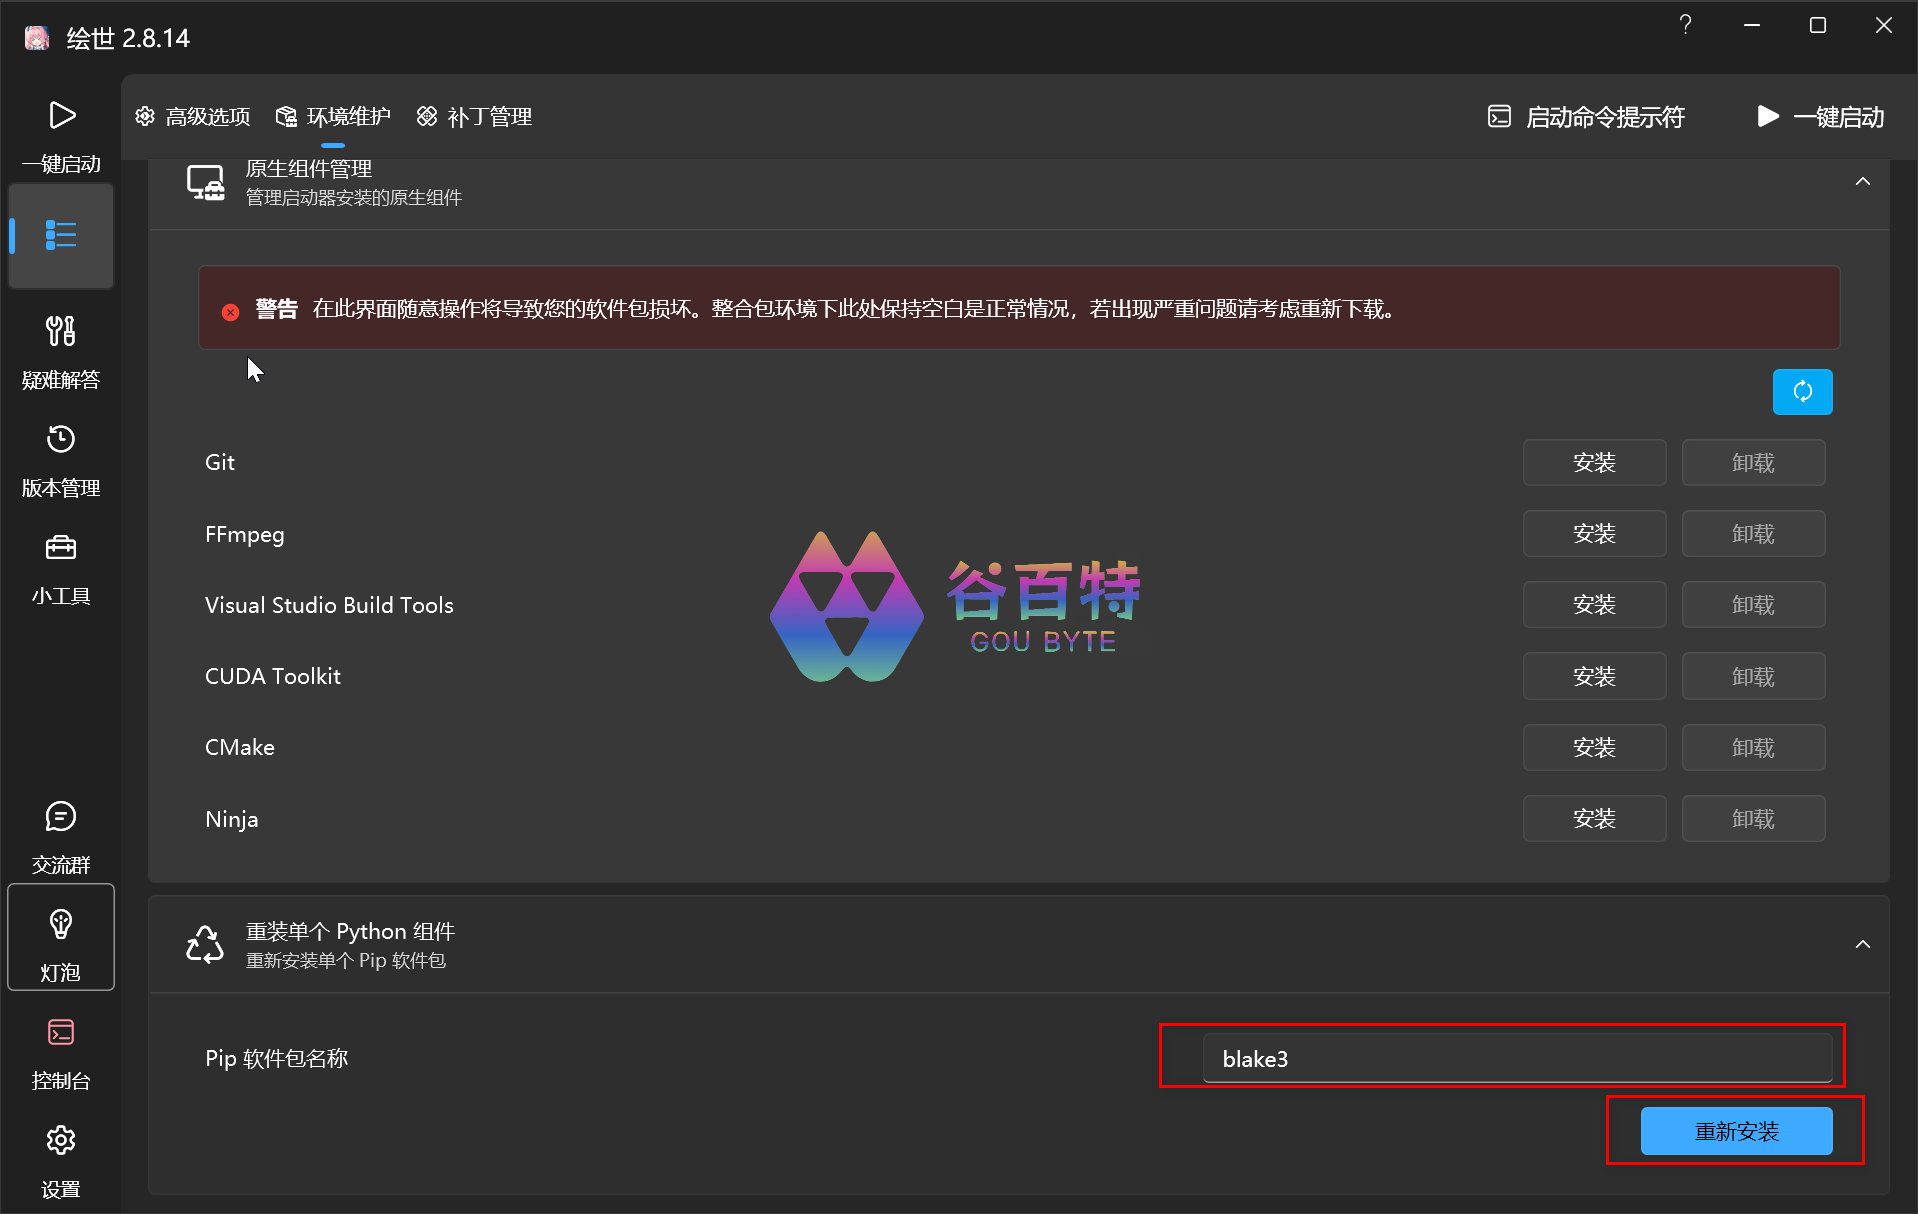Image resolution: width=1918 pixels, height=1214 pixels.
Task: Open 版本管理 version history icon
Action: coord(61,439)
